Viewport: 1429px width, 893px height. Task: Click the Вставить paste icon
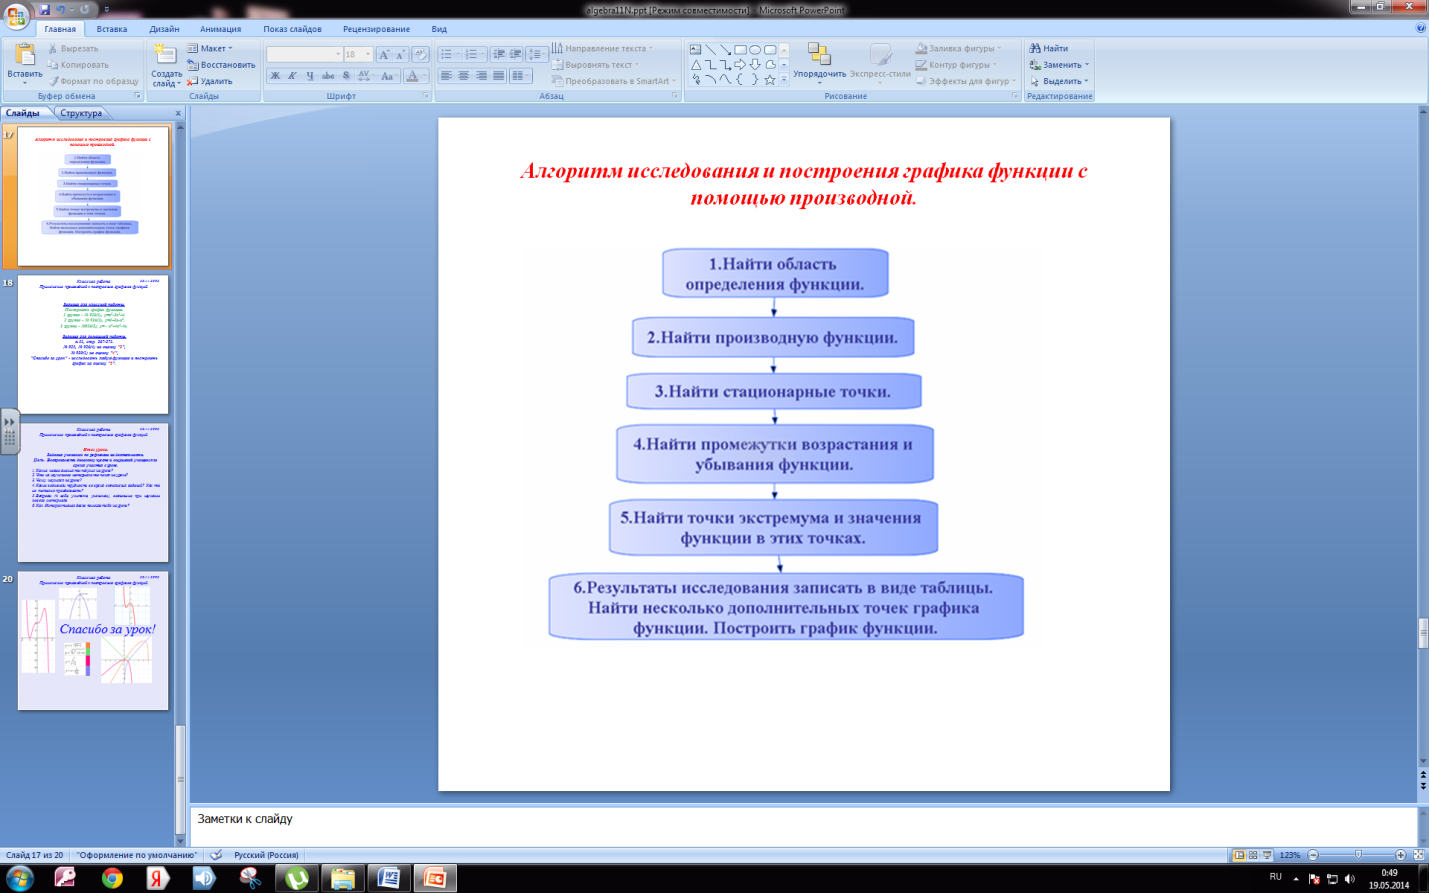pos(24,55)
